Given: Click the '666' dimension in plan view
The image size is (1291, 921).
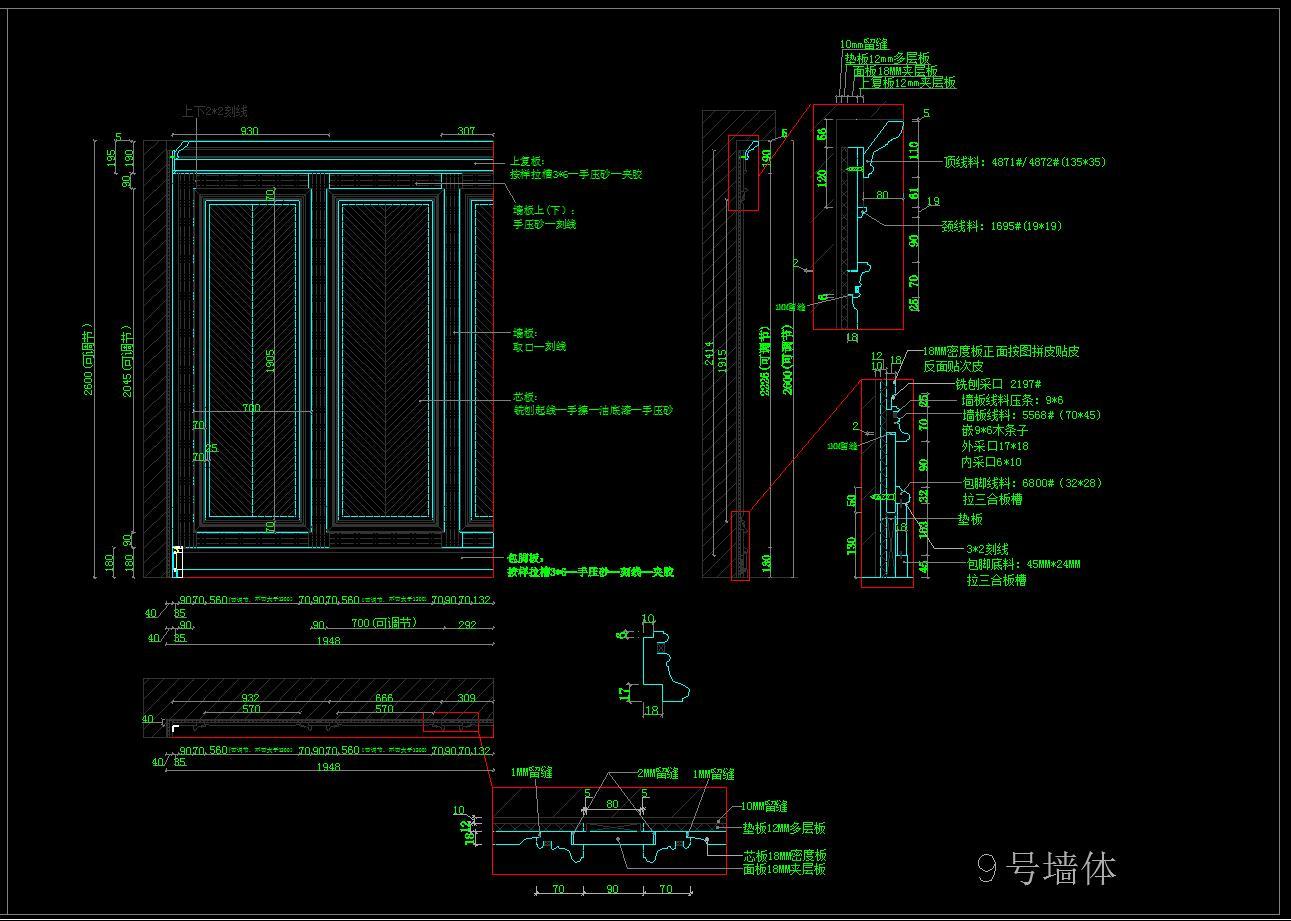Looking at the screenshot, I should [x=385, y=698].
